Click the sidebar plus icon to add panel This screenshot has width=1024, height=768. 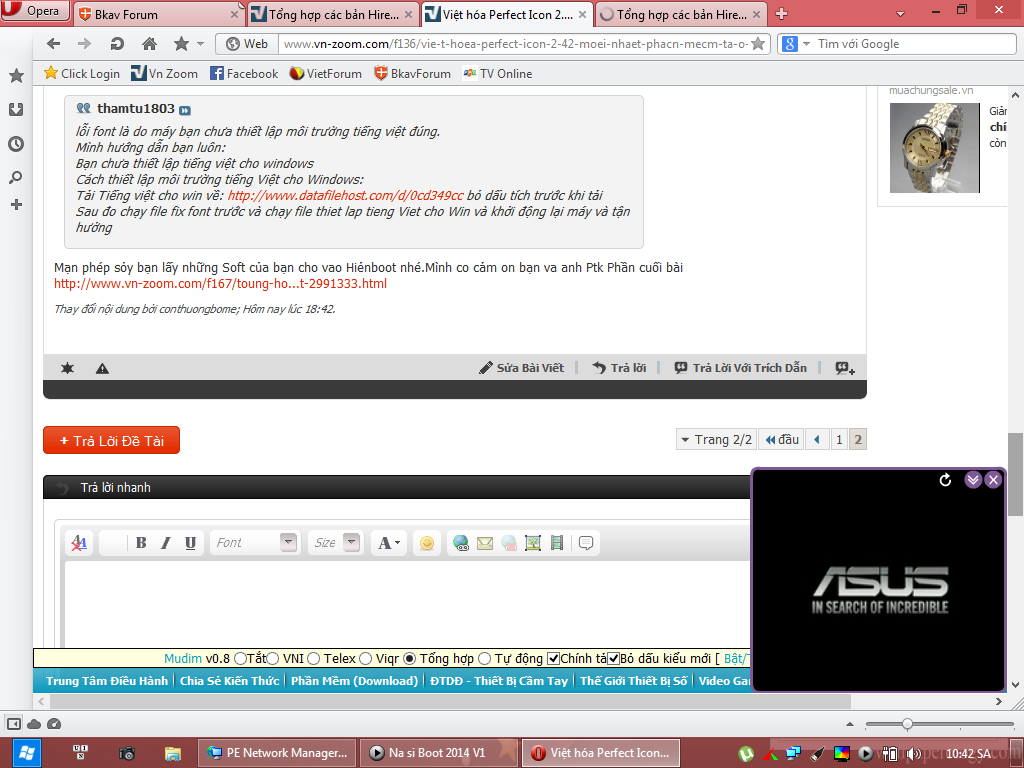click(16, 204)
